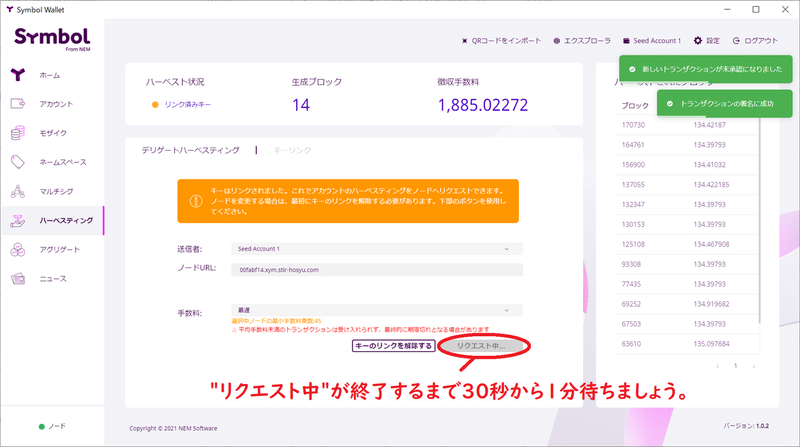Image resolution: width=800 pixels, height=447 pixels.
Task: Open アグリゲート menu item
Action: 60,250
